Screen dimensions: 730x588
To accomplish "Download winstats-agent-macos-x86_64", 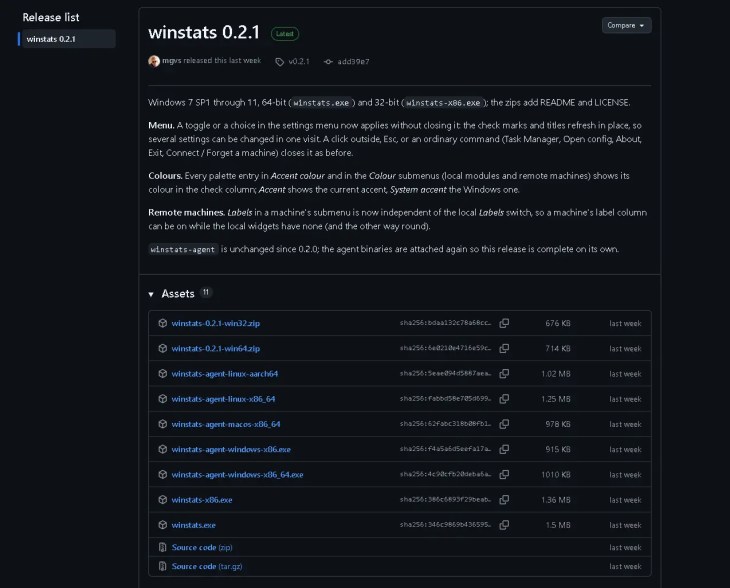I will pyautogui.click(x=226, y=424).
